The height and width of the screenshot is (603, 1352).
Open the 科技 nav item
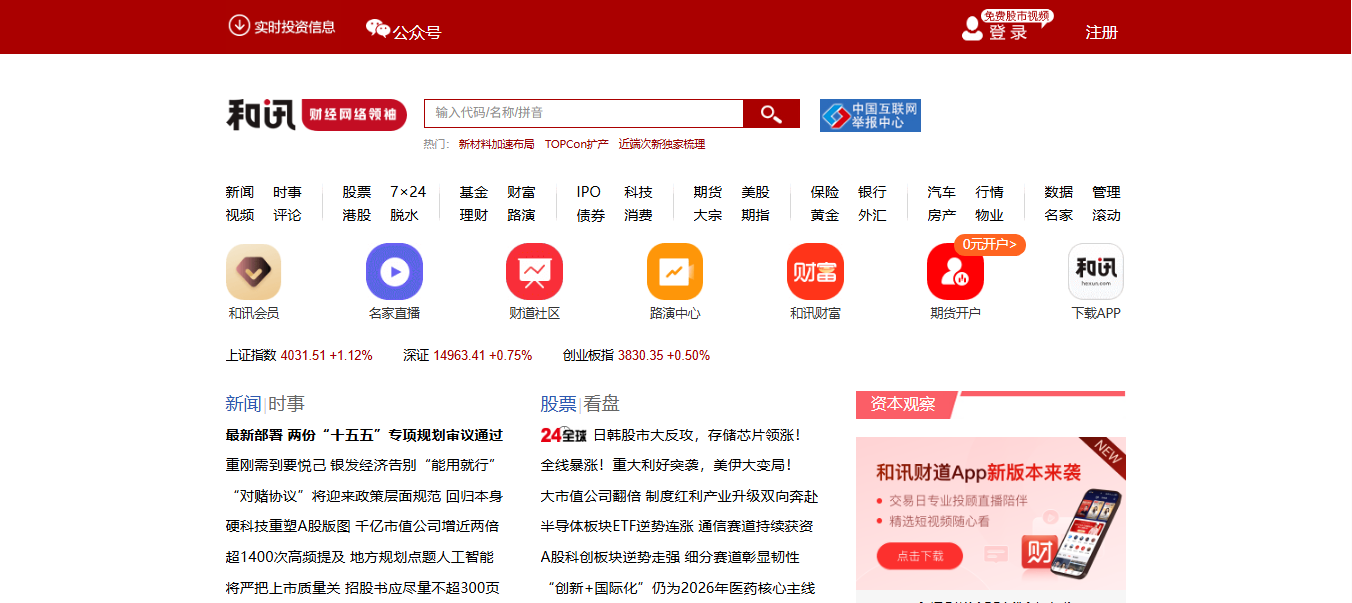pyautogui.click(x=638, y=192)
